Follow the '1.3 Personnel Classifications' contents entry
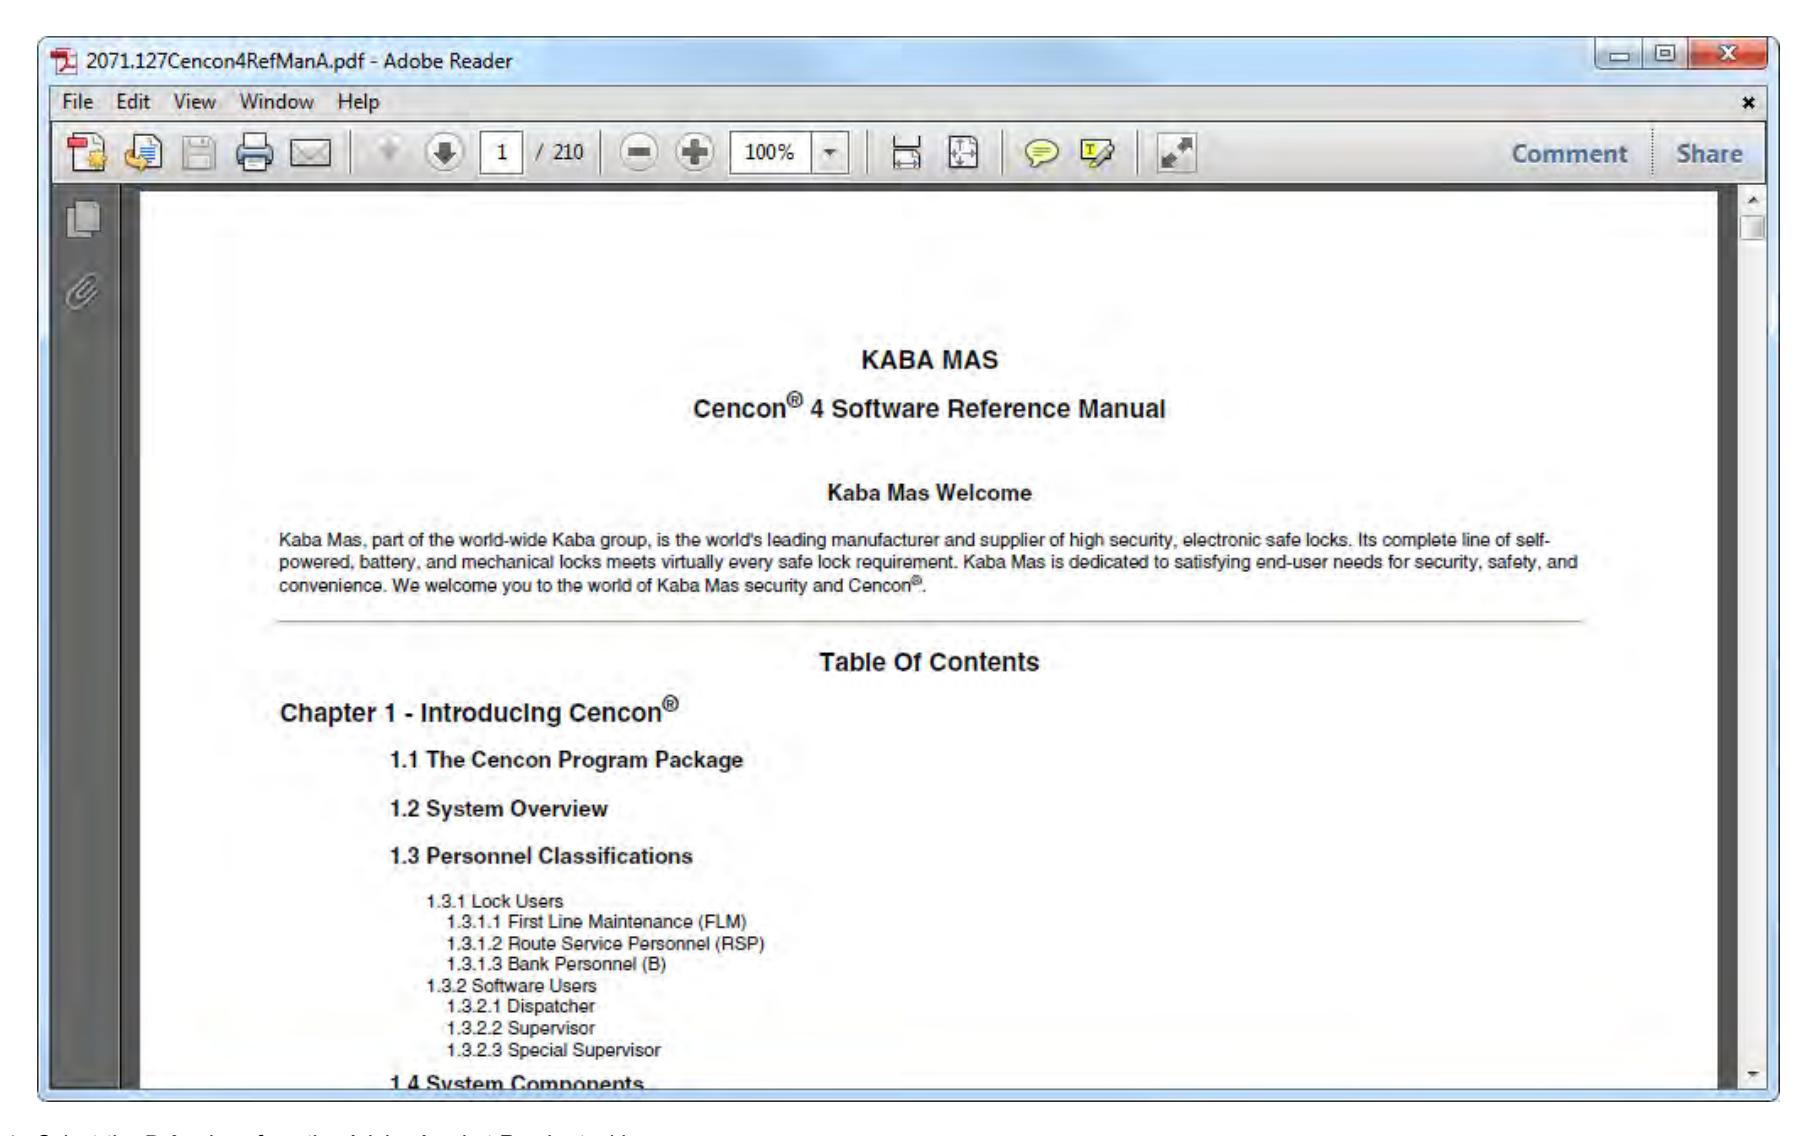 coord(541,856)
